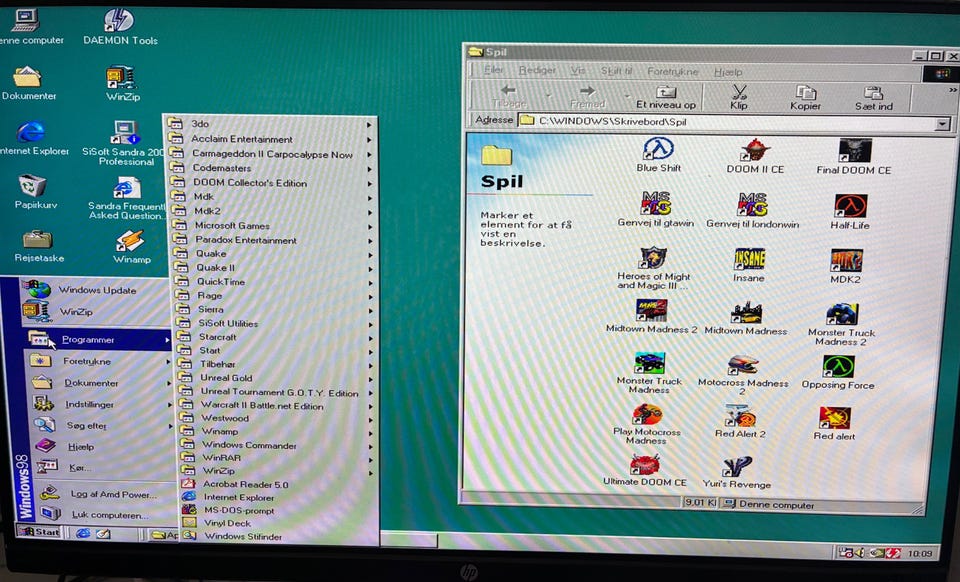
Task: Open the Foretrukne menu in Spil window
Action: [x=672, y=72]
